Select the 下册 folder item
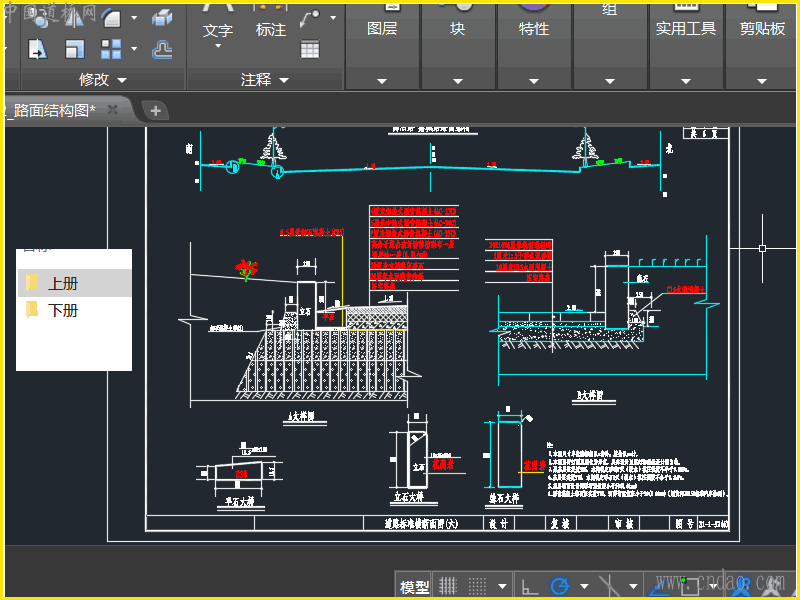 point(63,311)
